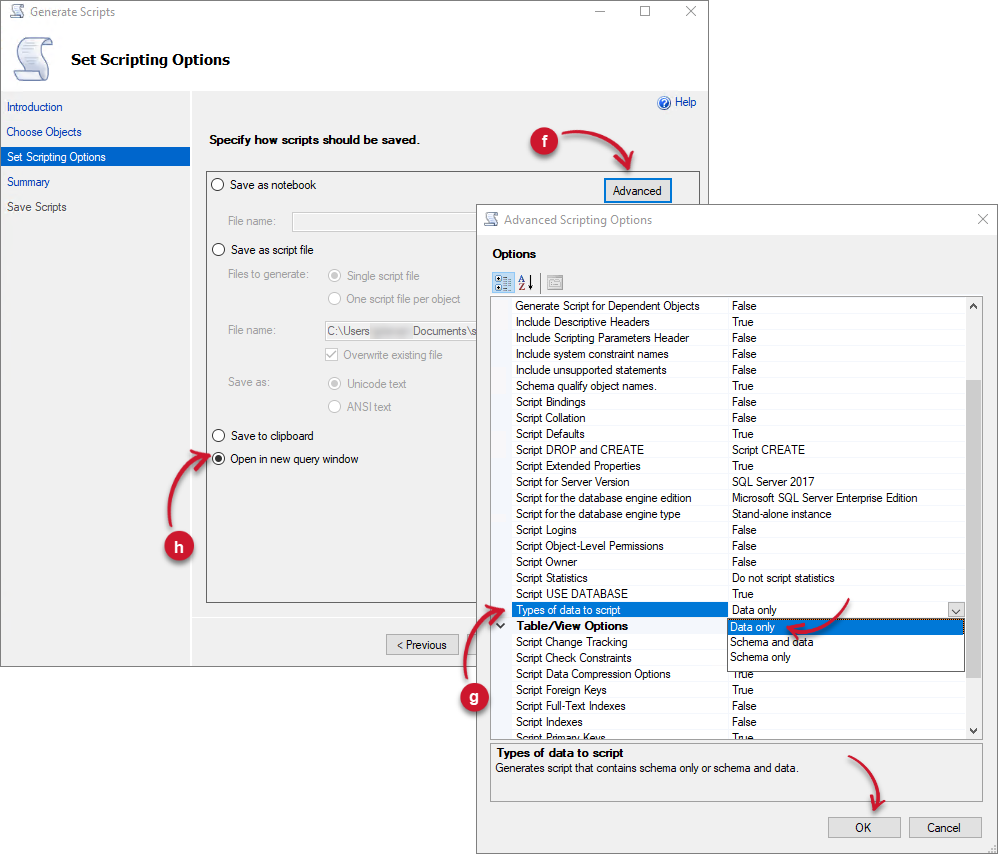Choose the Save to clipboard option
Viewport: 998px width, 854px height.
217,436
